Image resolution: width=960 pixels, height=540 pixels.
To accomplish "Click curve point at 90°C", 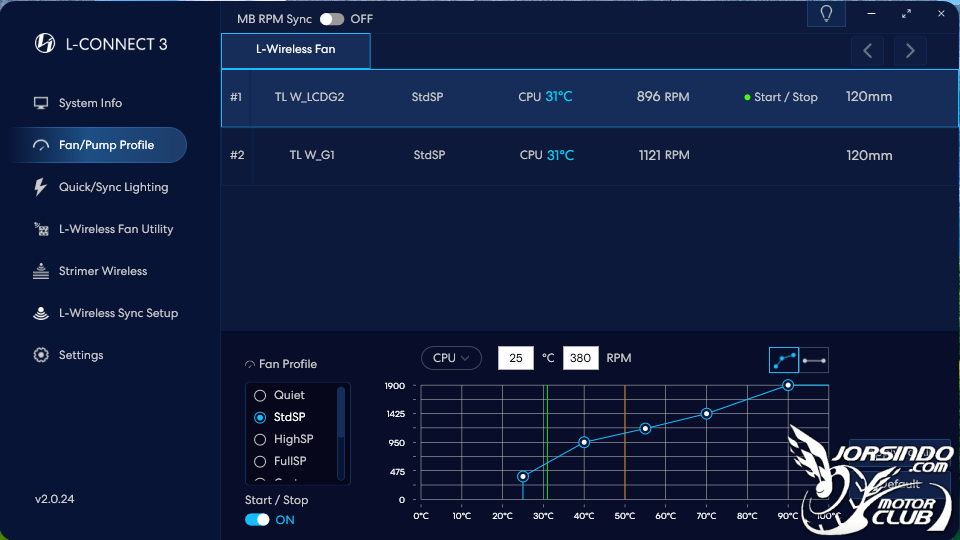I will point(788,385).
